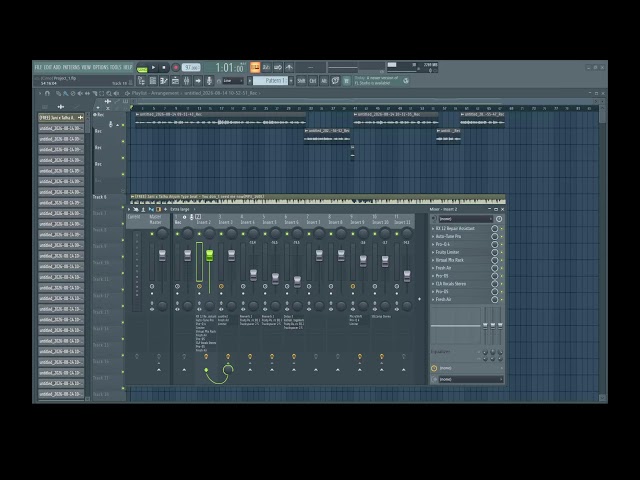Open the Playlist options arrow menu
This screenshot has width=640, height=480.
40,93
